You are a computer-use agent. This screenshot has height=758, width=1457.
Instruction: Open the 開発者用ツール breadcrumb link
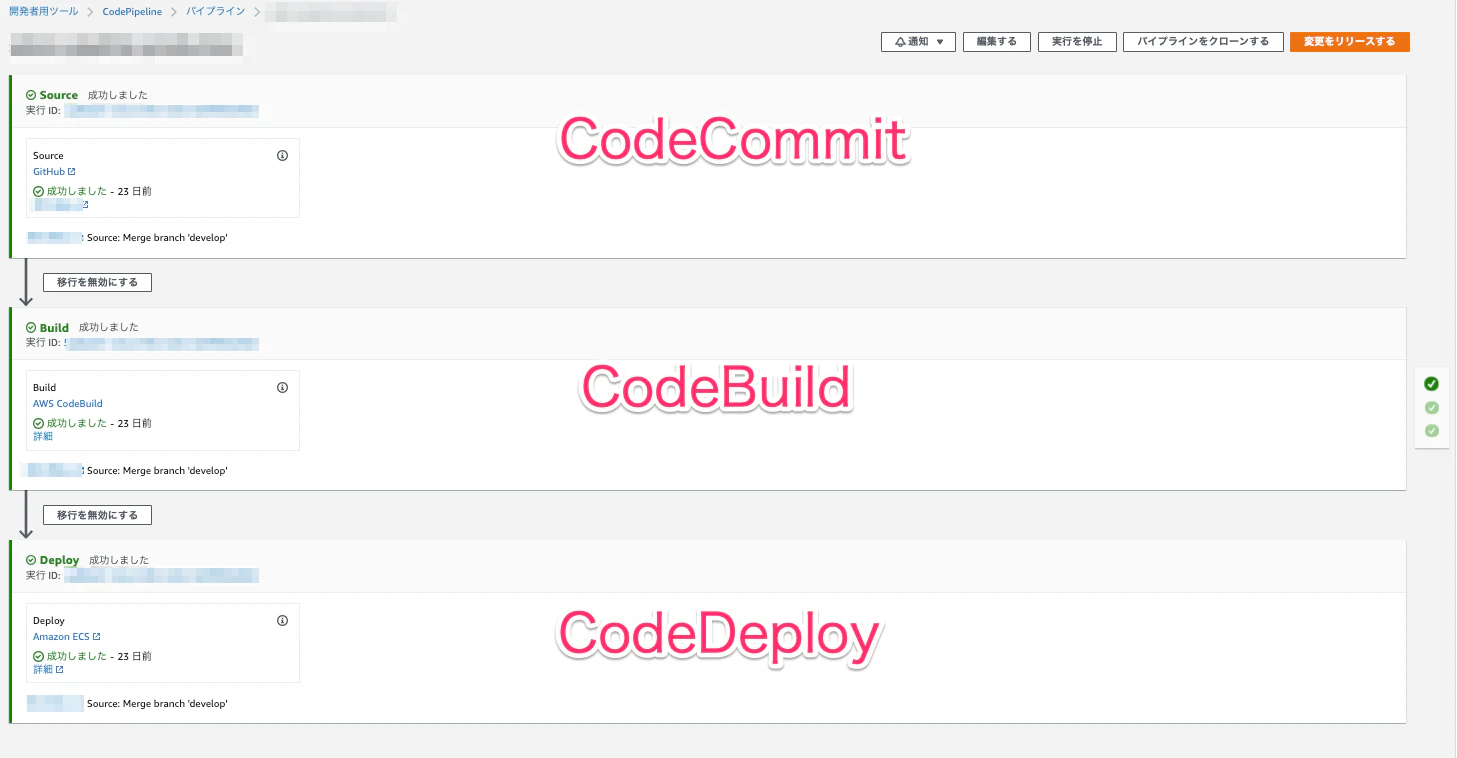pyautogui.click(x=44, y=12)
